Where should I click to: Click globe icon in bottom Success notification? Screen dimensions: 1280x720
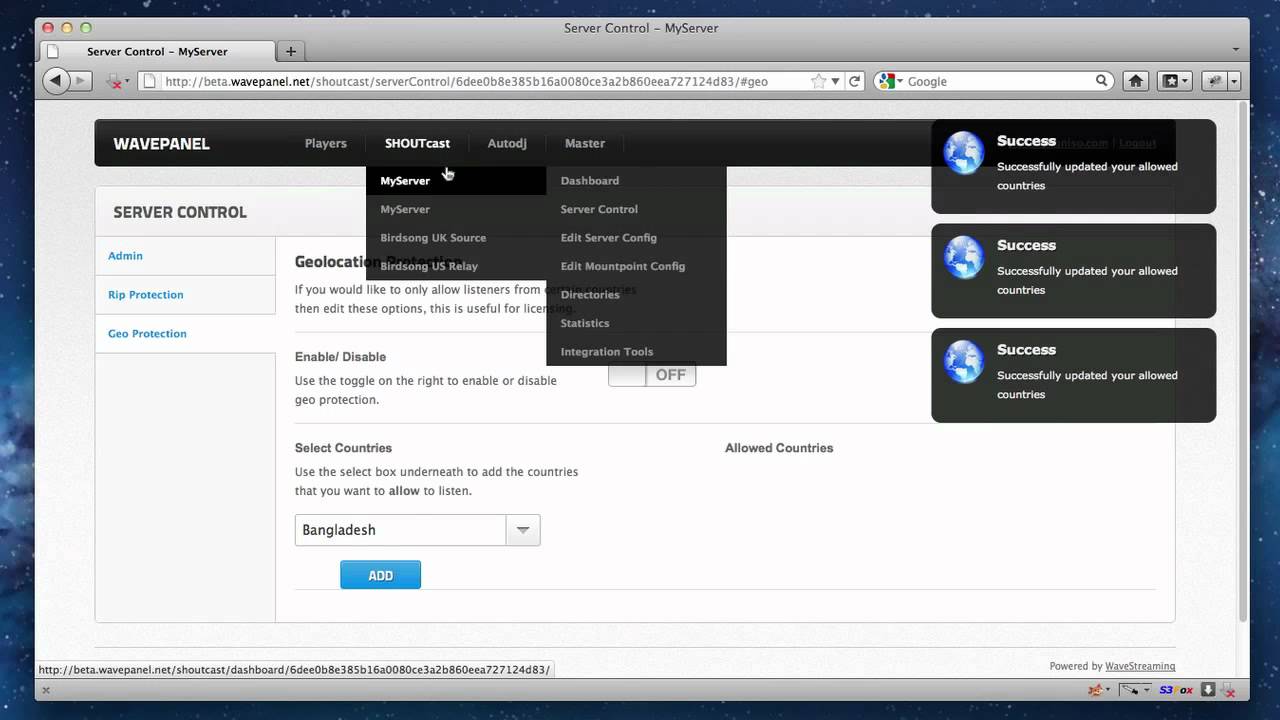click(964, 362)
